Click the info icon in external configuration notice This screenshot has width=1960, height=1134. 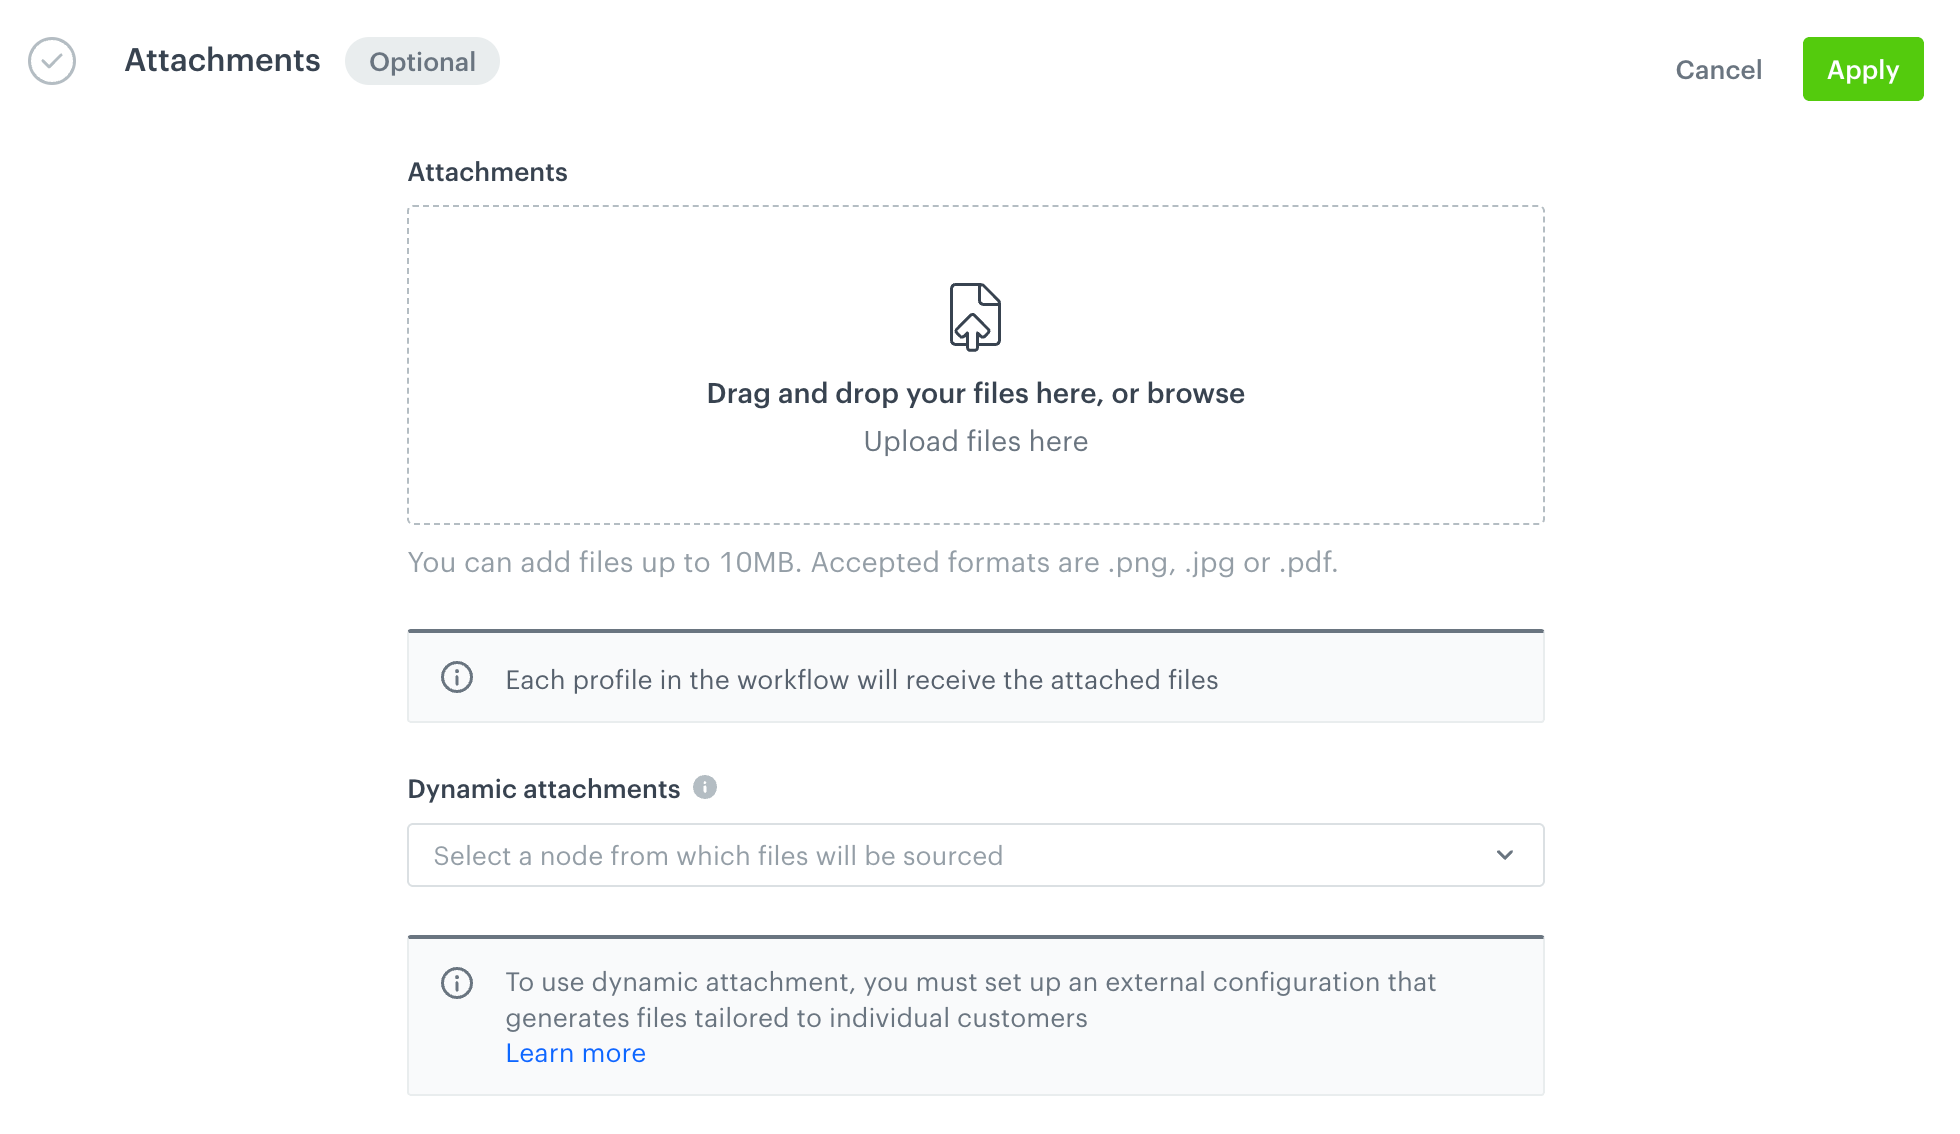coord(457,983)
